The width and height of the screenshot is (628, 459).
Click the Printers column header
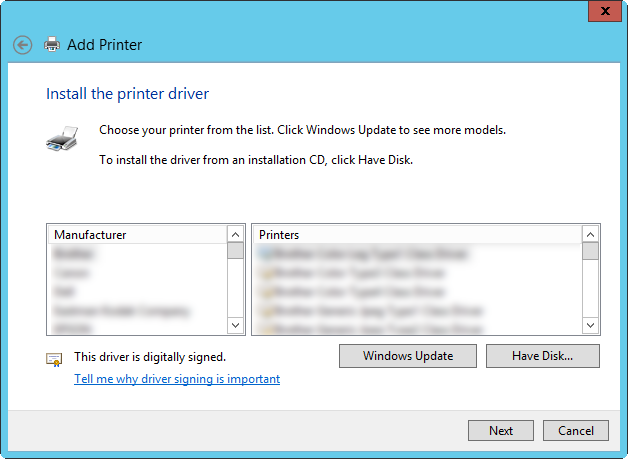pyautogui.click(x=416, y=235)
